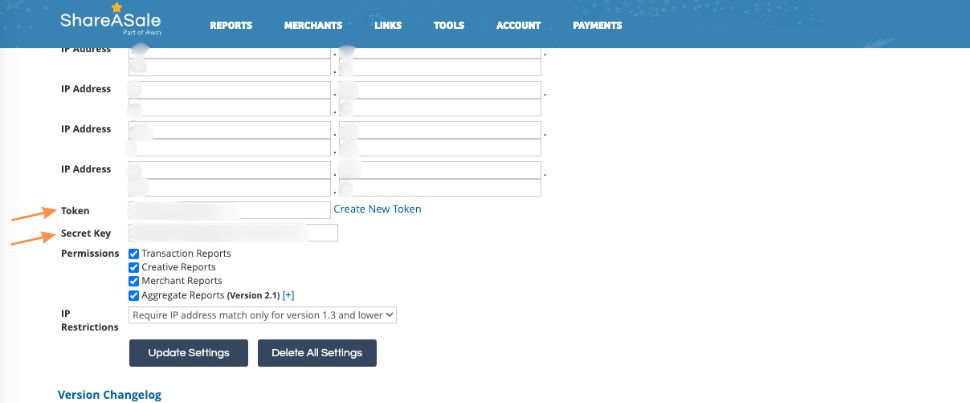Disable Aggregate Reports permission
The image size is (970, 403).
point(134,296)
